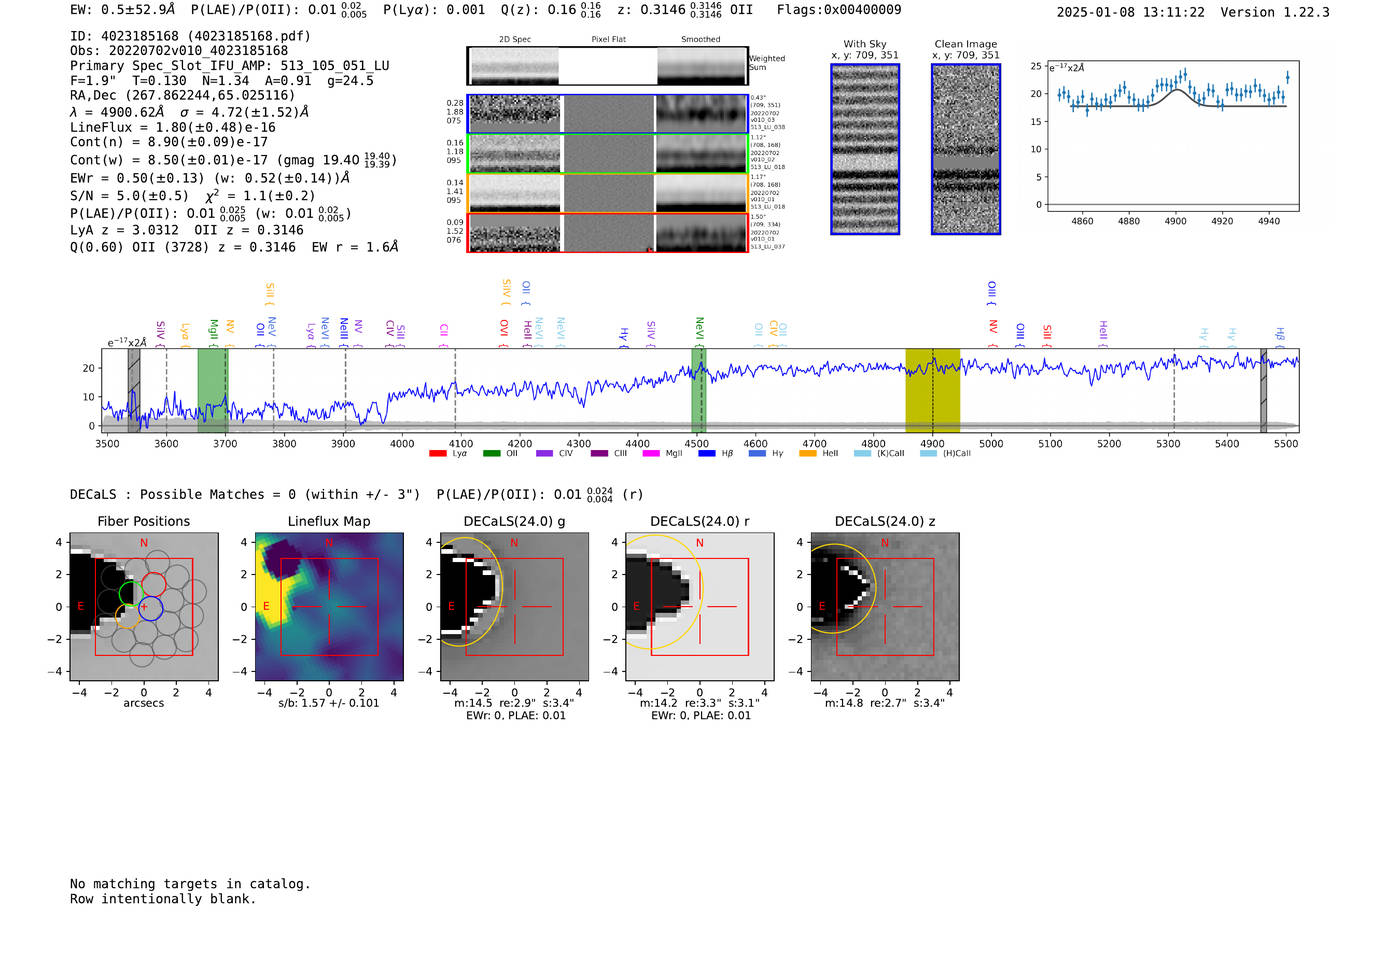Click the Smoothed column header
The height and width of the screenshot is (953, 1400).
point(701,40)
